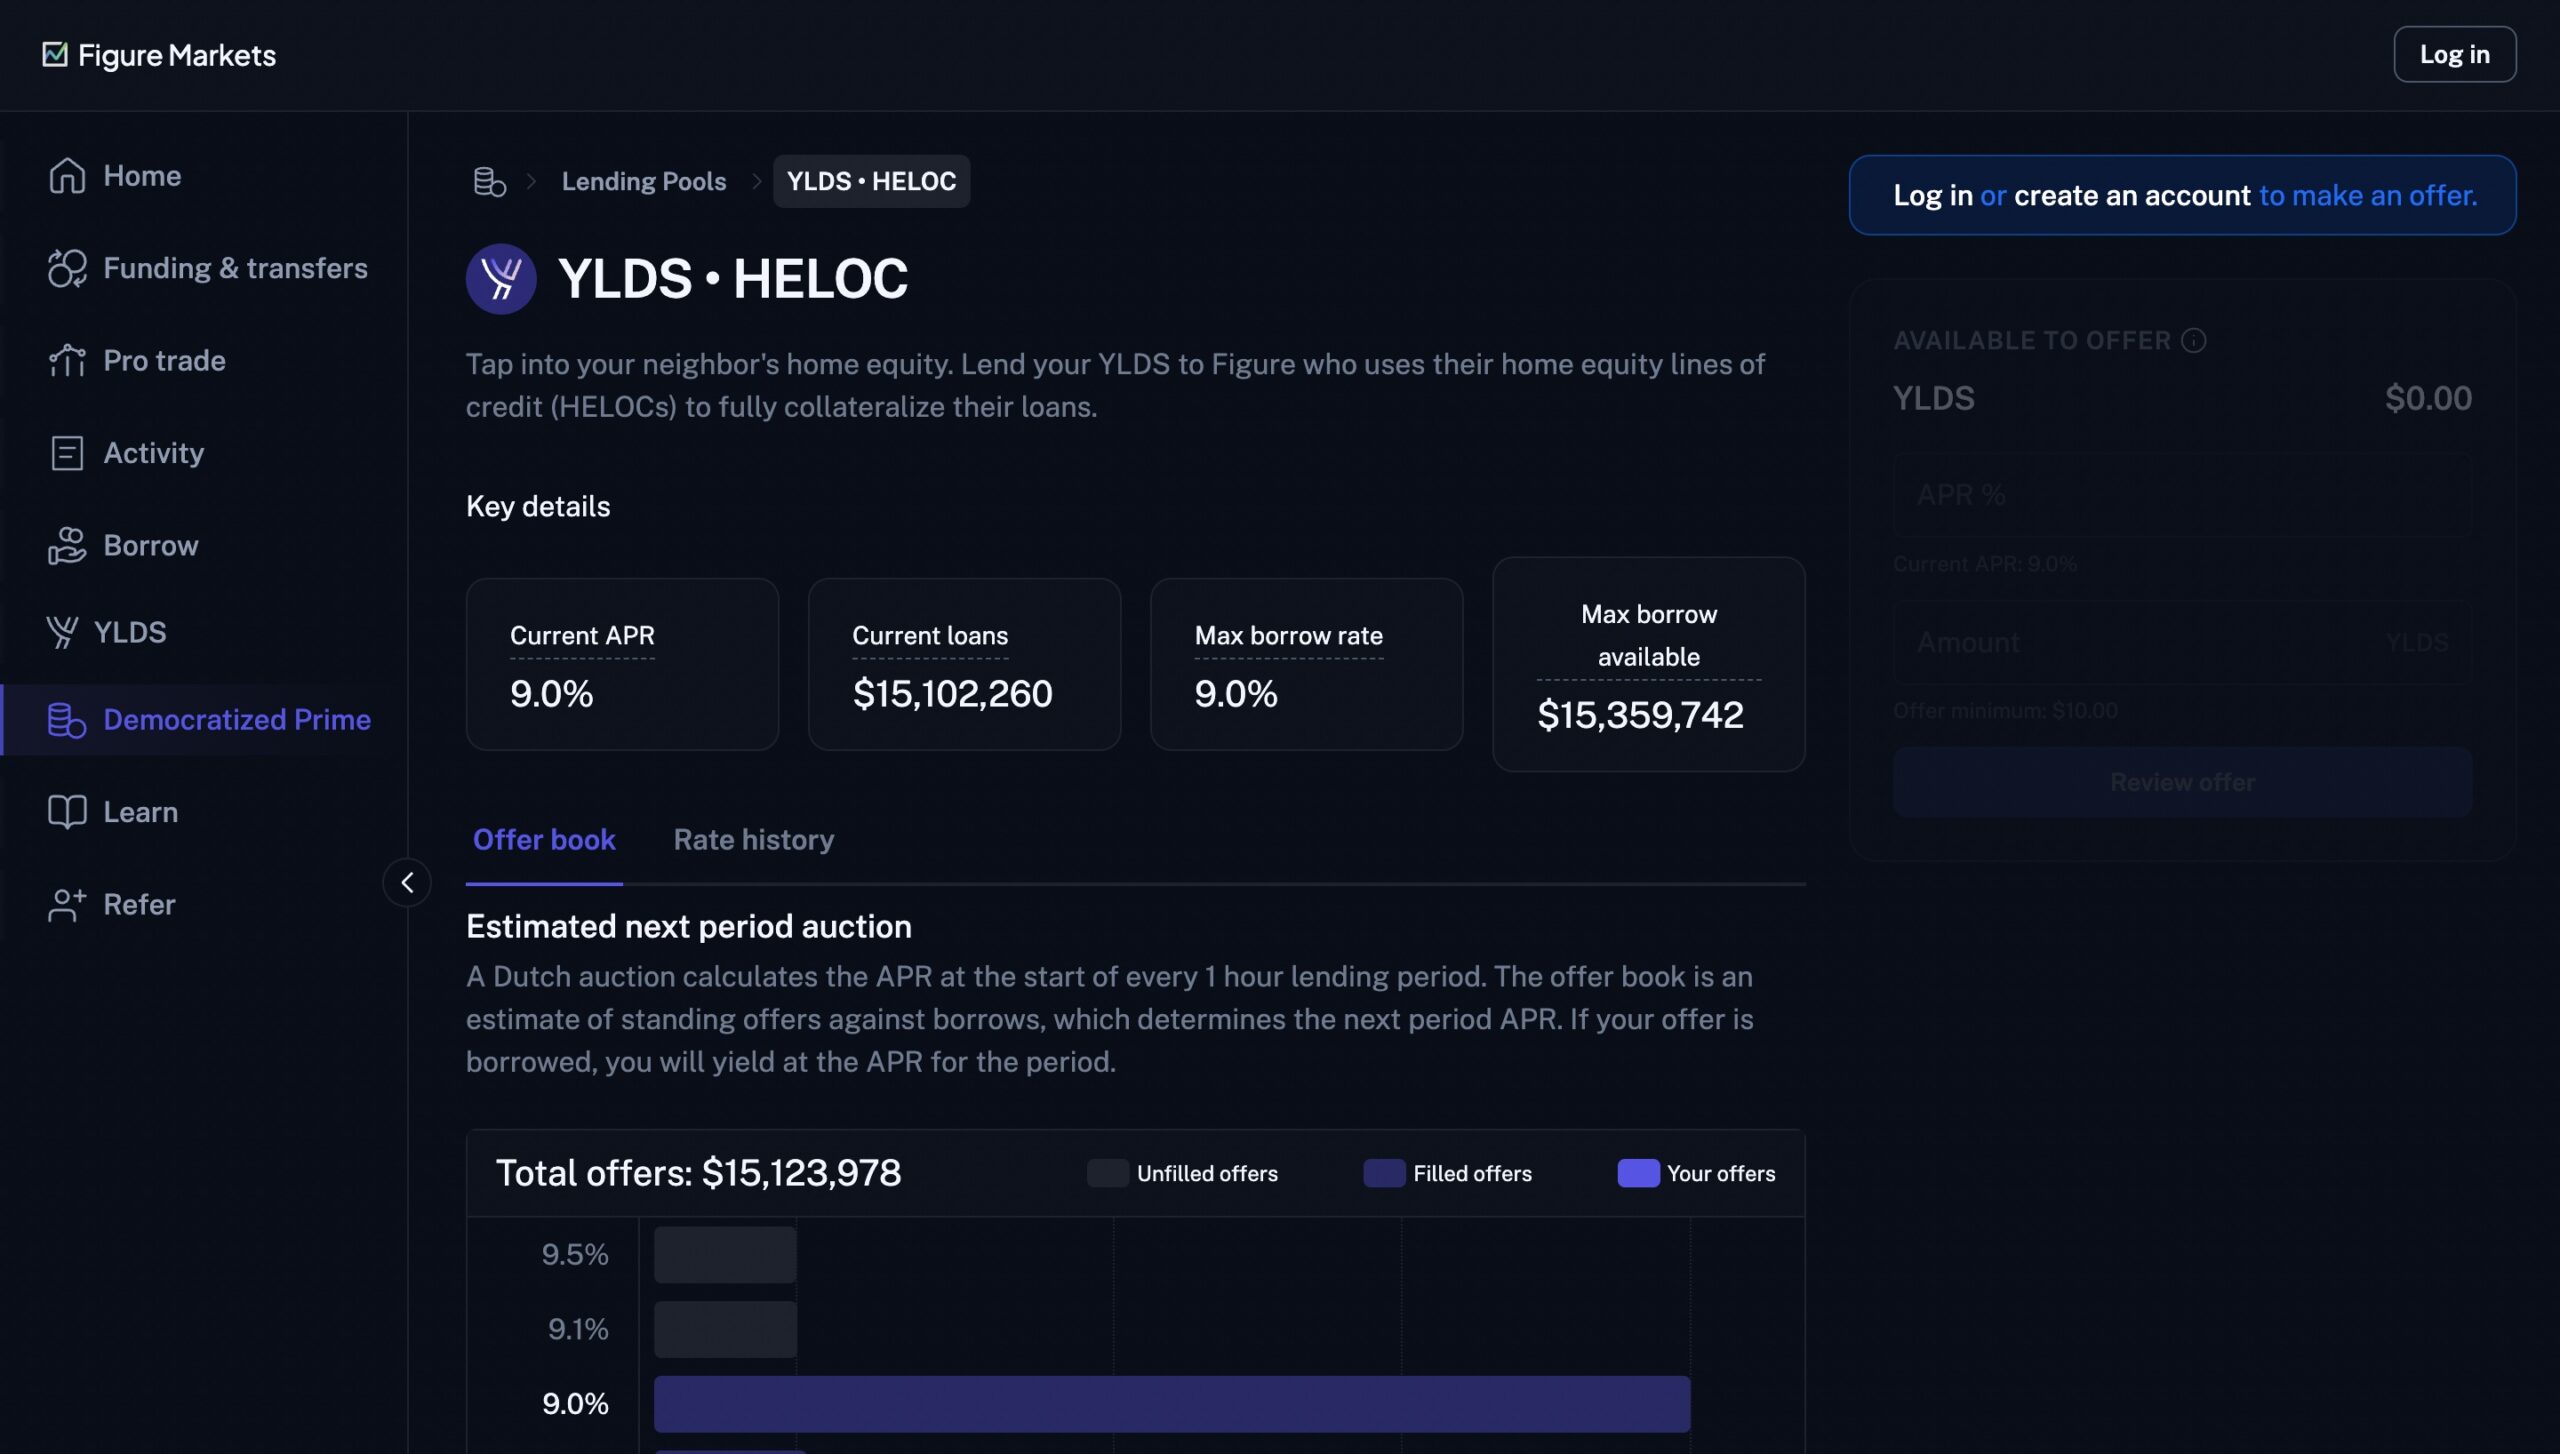Click the Funding & transfers icon
This screenshot has width=2560, height=1454.
[67, 268]
